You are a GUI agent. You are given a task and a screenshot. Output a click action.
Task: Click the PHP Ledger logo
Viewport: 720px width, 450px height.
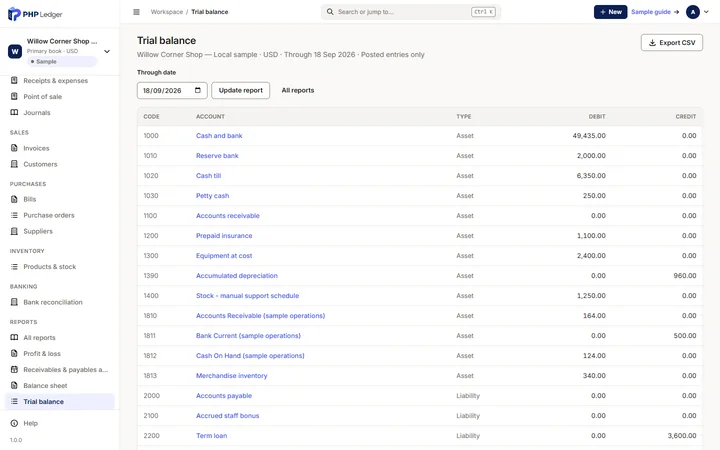(35, 14)
